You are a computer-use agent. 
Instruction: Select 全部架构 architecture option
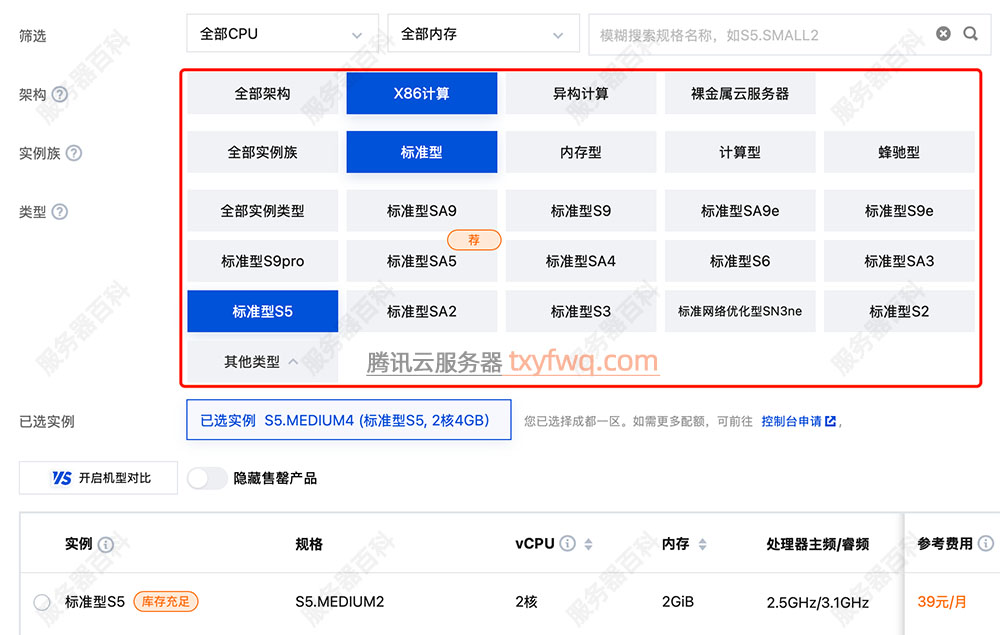(x=262, y=94)
